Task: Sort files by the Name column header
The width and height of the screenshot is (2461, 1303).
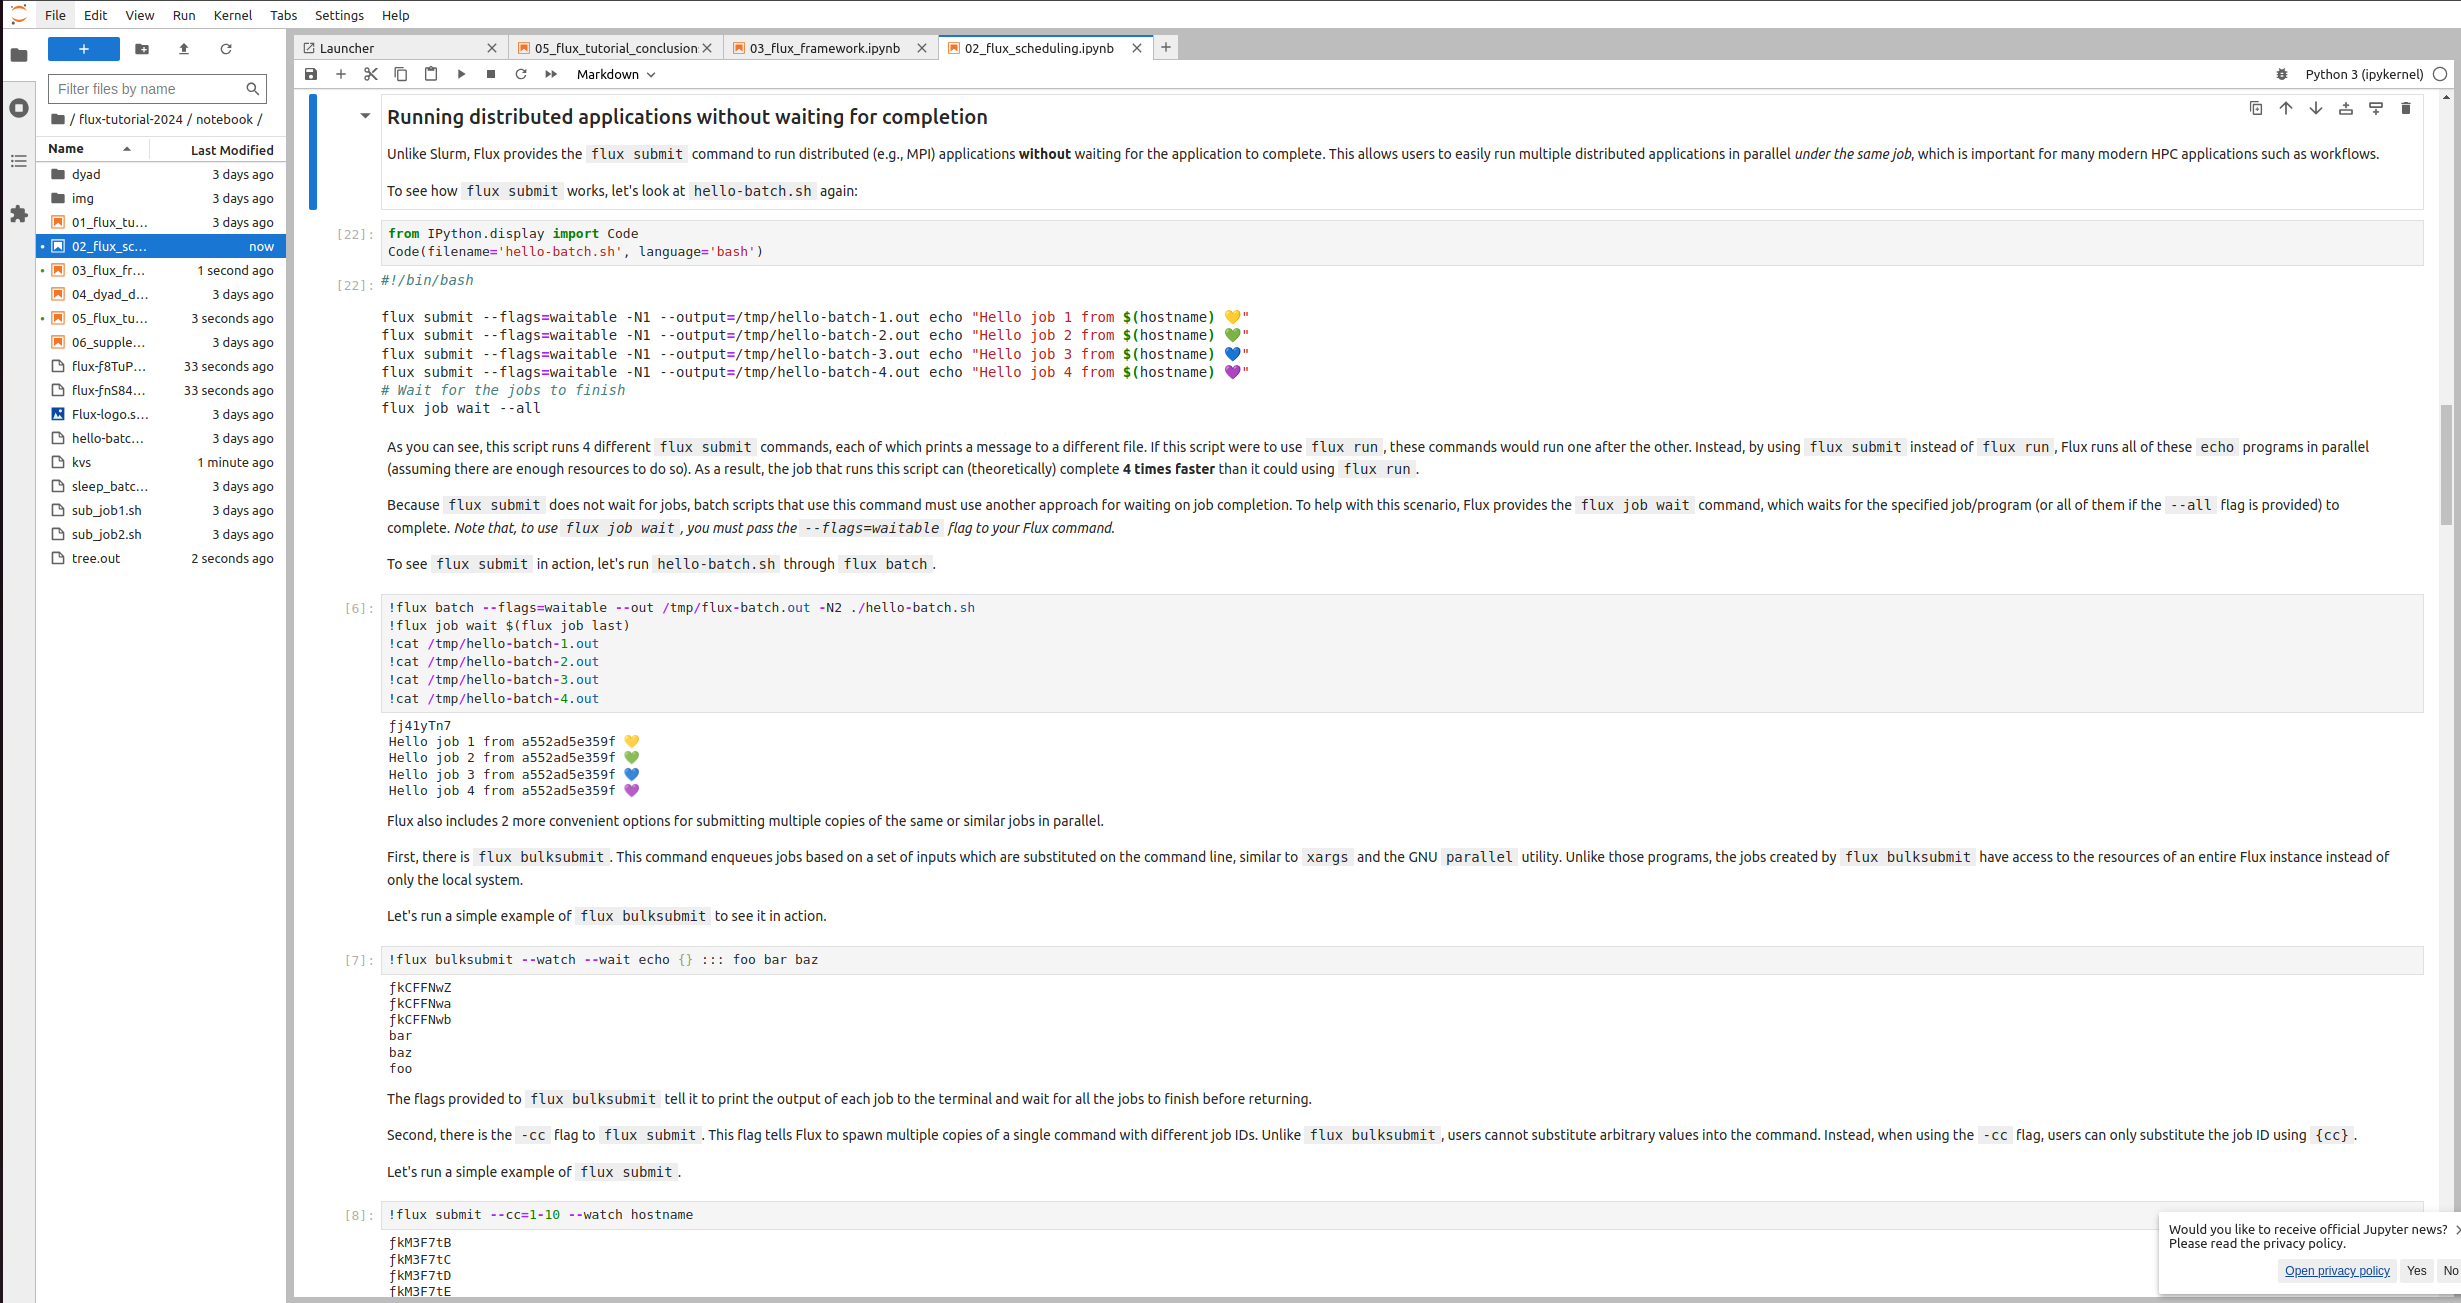Action: 66,149
